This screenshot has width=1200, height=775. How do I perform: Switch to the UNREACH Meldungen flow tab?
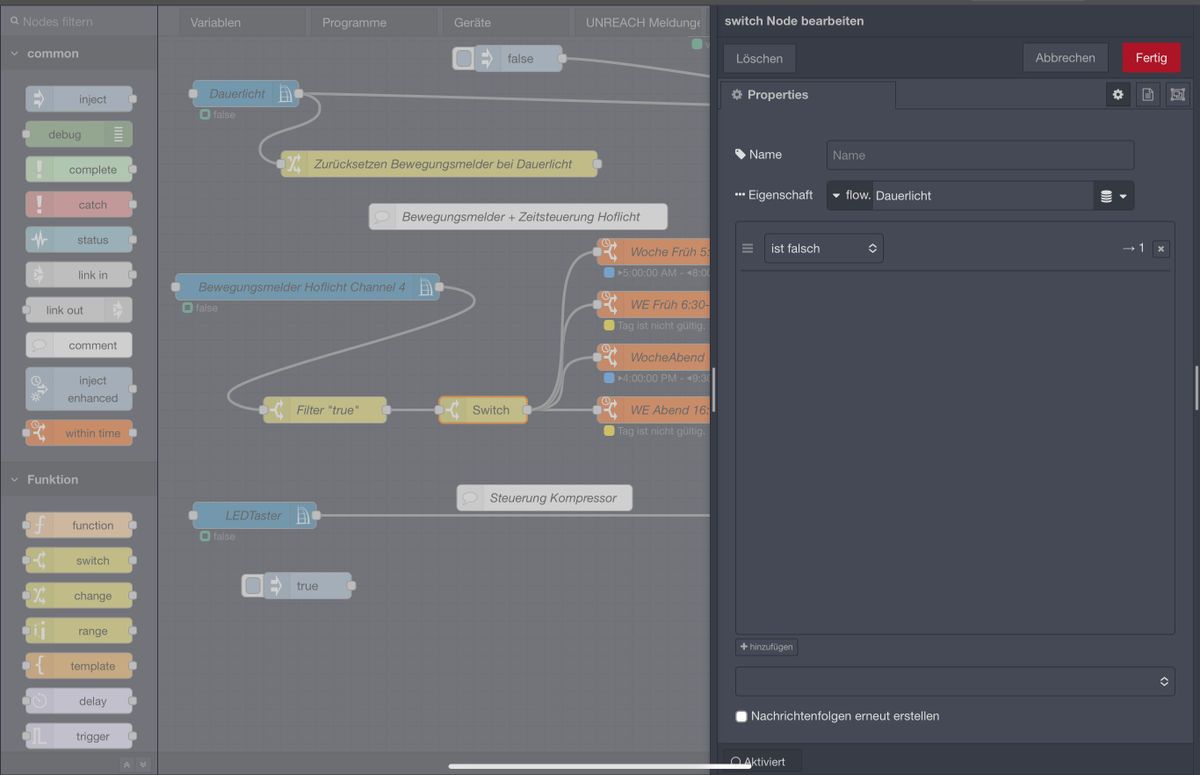point(644,22)
